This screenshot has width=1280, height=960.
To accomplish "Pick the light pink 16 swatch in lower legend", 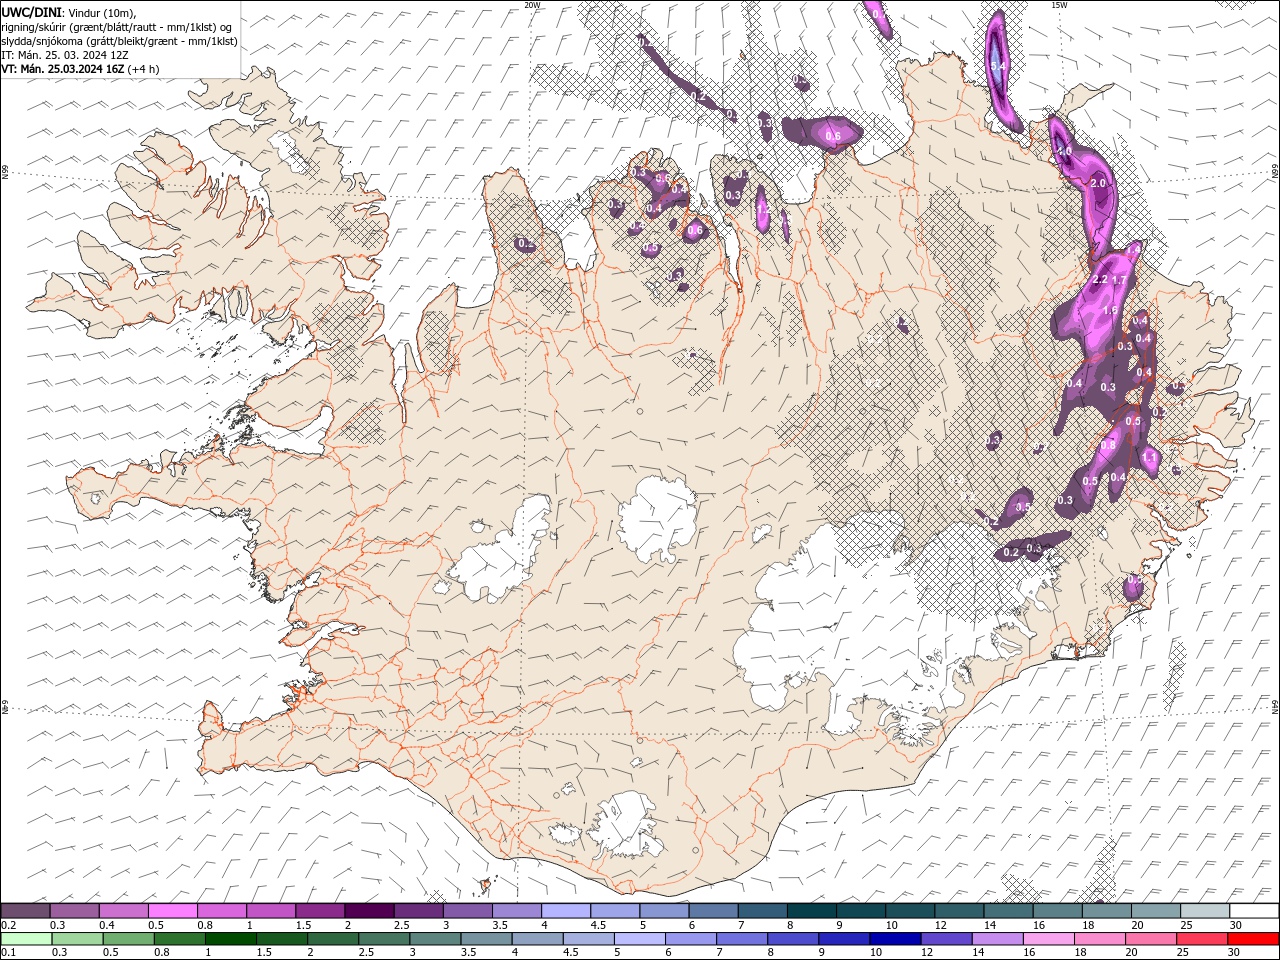I will tap(1047, 939).
